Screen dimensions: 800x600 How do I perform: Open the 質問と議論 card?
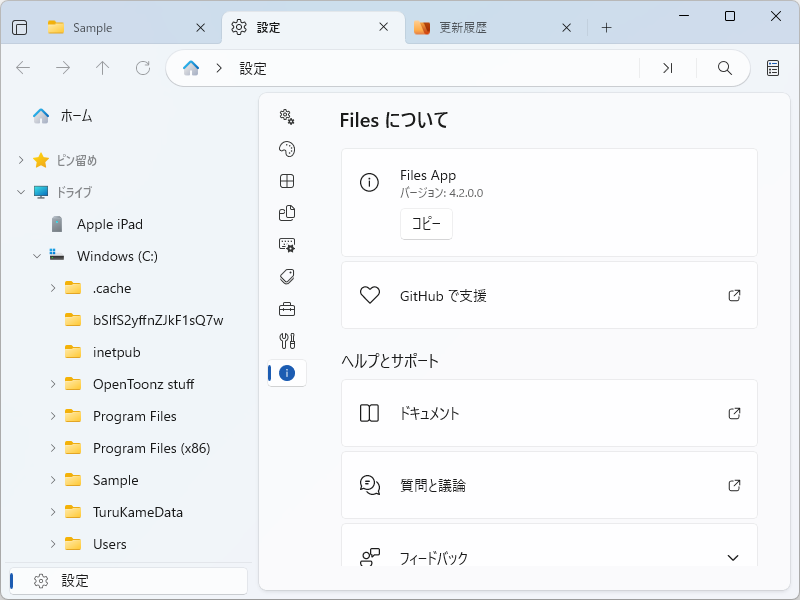coord(549,485)
